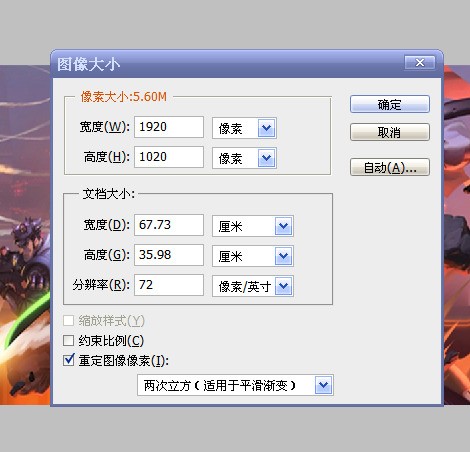Close the 图像大小 dialog
Viewport: 470px width, 452px height.
pos(420,62)
